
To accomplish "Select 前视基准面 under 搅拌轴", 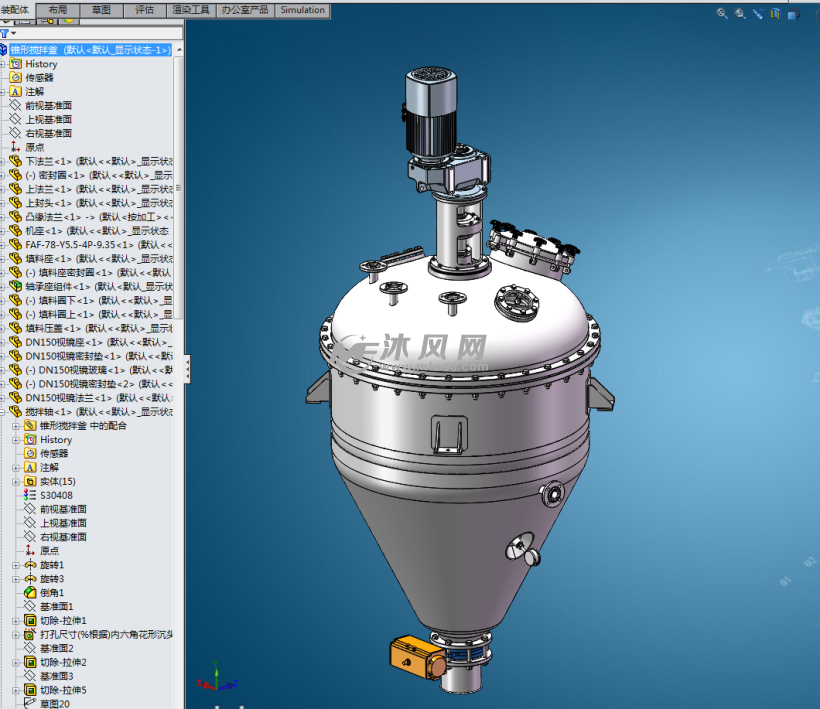I will pyautogui.click(x=63, y=509).
